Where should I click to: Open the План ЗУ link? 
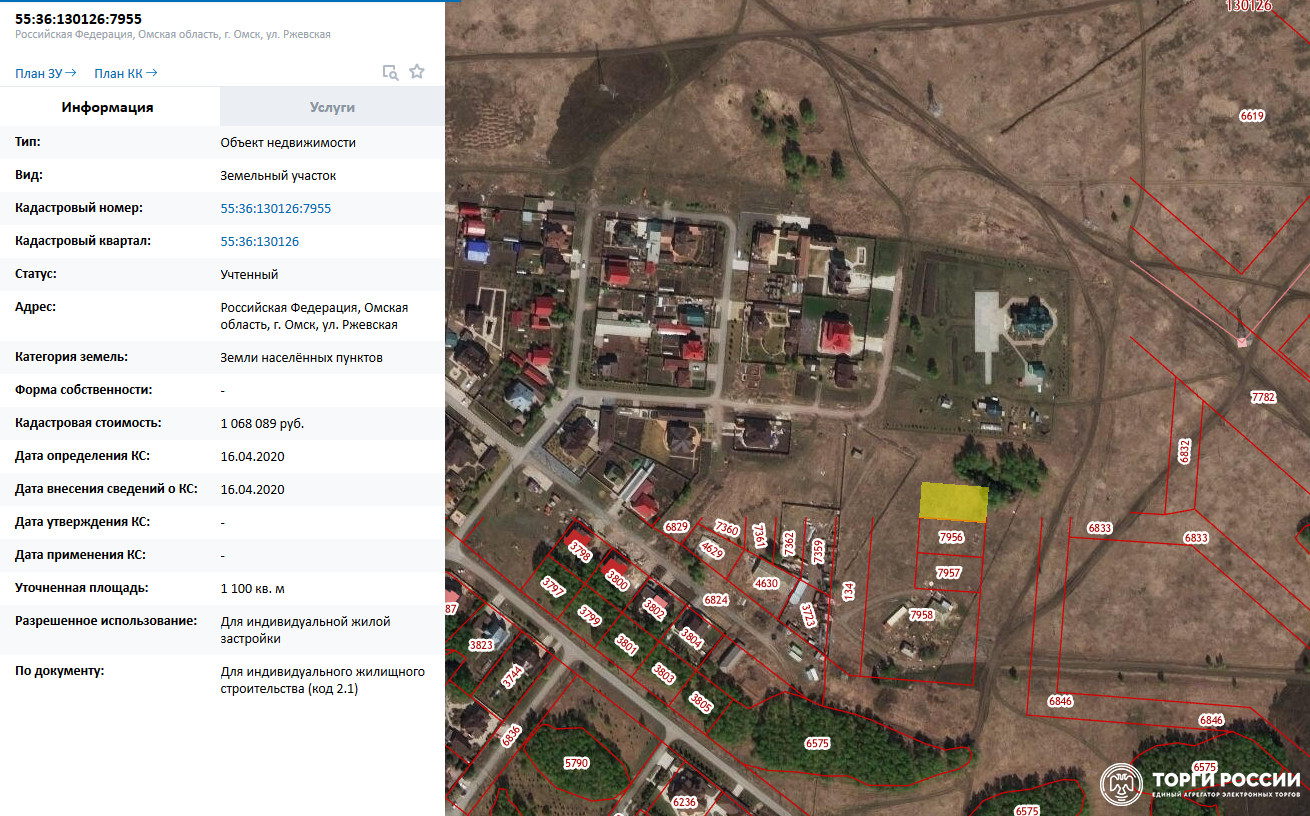46,73
